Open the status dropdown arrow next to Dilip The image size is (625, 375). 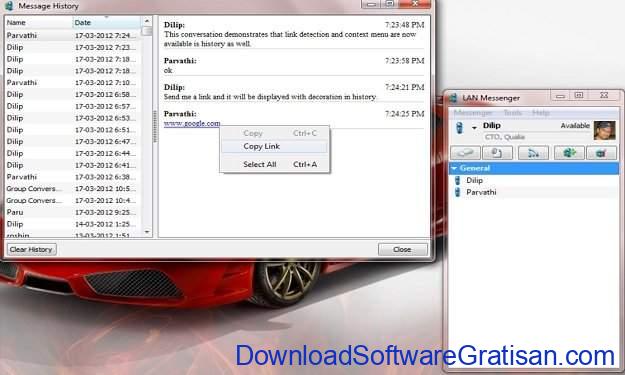(474, 128)
